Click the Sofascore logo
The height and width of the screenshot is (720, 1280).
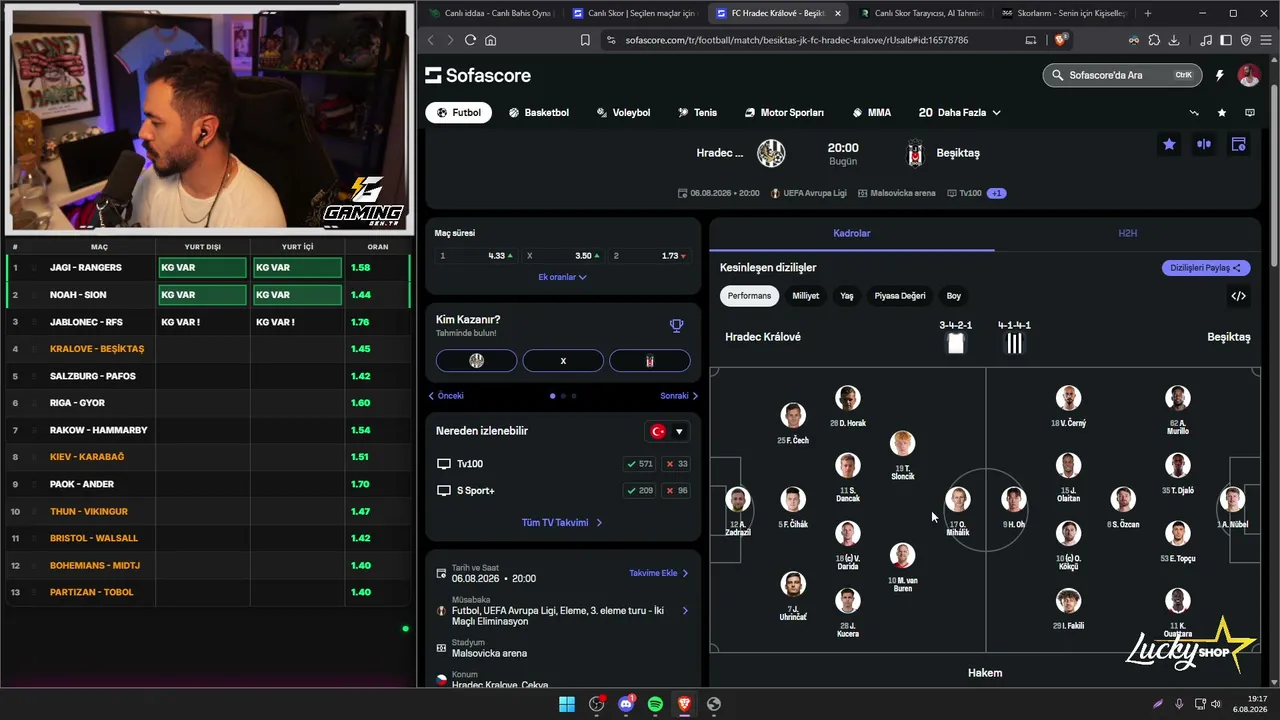pyautogui.click(x=478, y=75)
